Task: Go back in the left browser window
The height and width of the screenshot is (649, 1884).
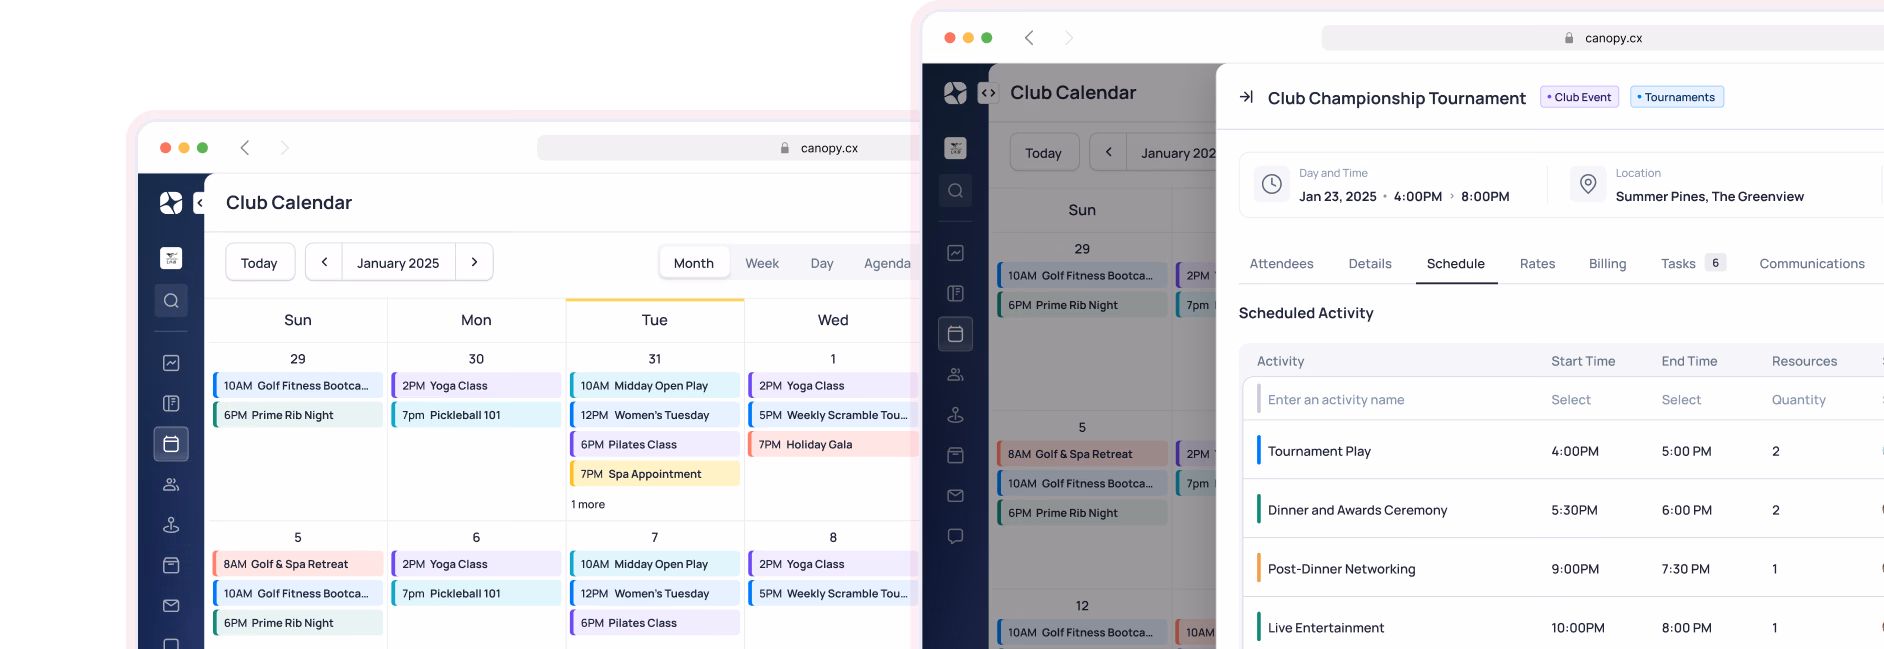Action: 245,148
